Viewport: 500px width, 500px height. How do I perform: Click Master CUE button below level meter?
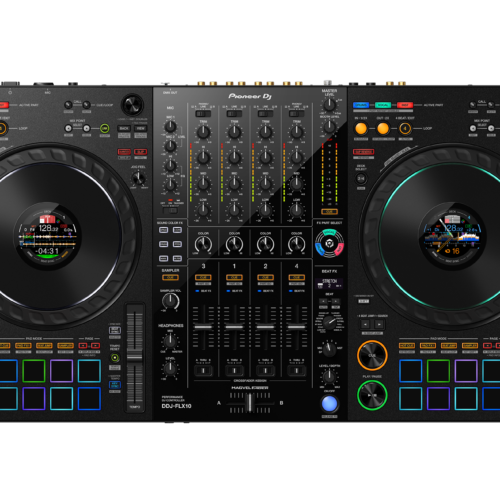click(x=329, y=212)
